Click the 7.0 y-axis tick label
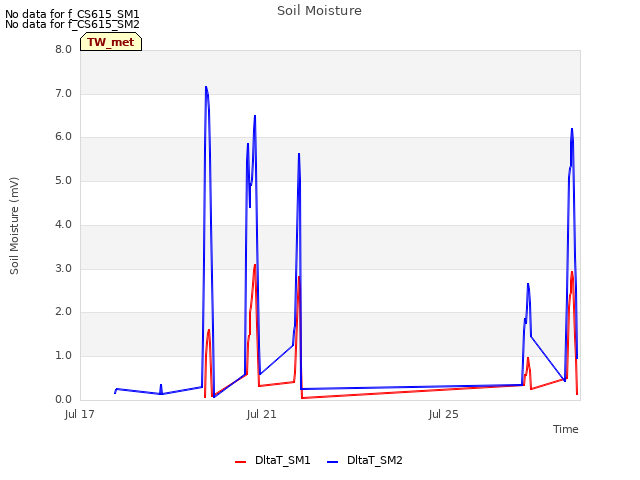 (x=63, y=93)
